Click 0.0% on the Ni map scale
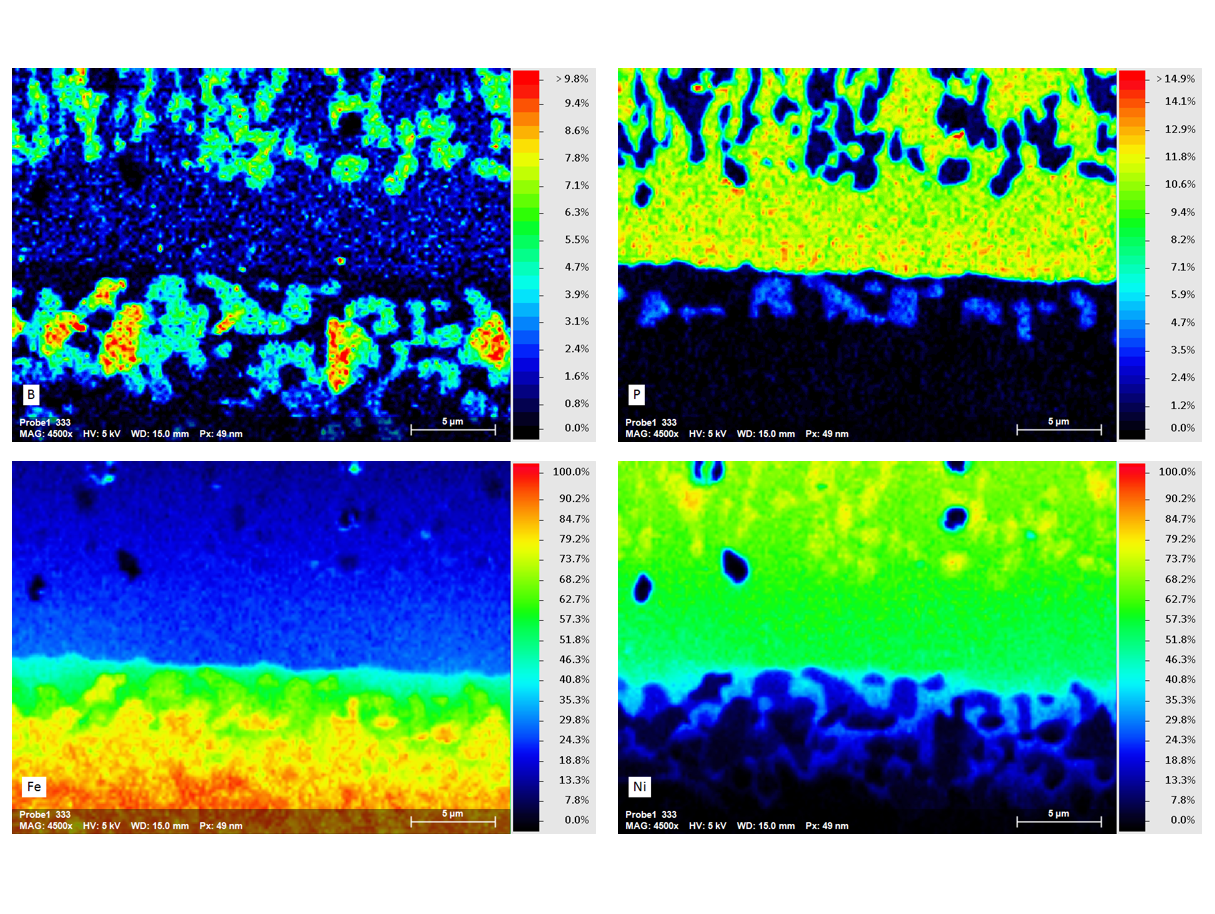This screenshot has width=1215, height=914. [x=1184, y=820]
